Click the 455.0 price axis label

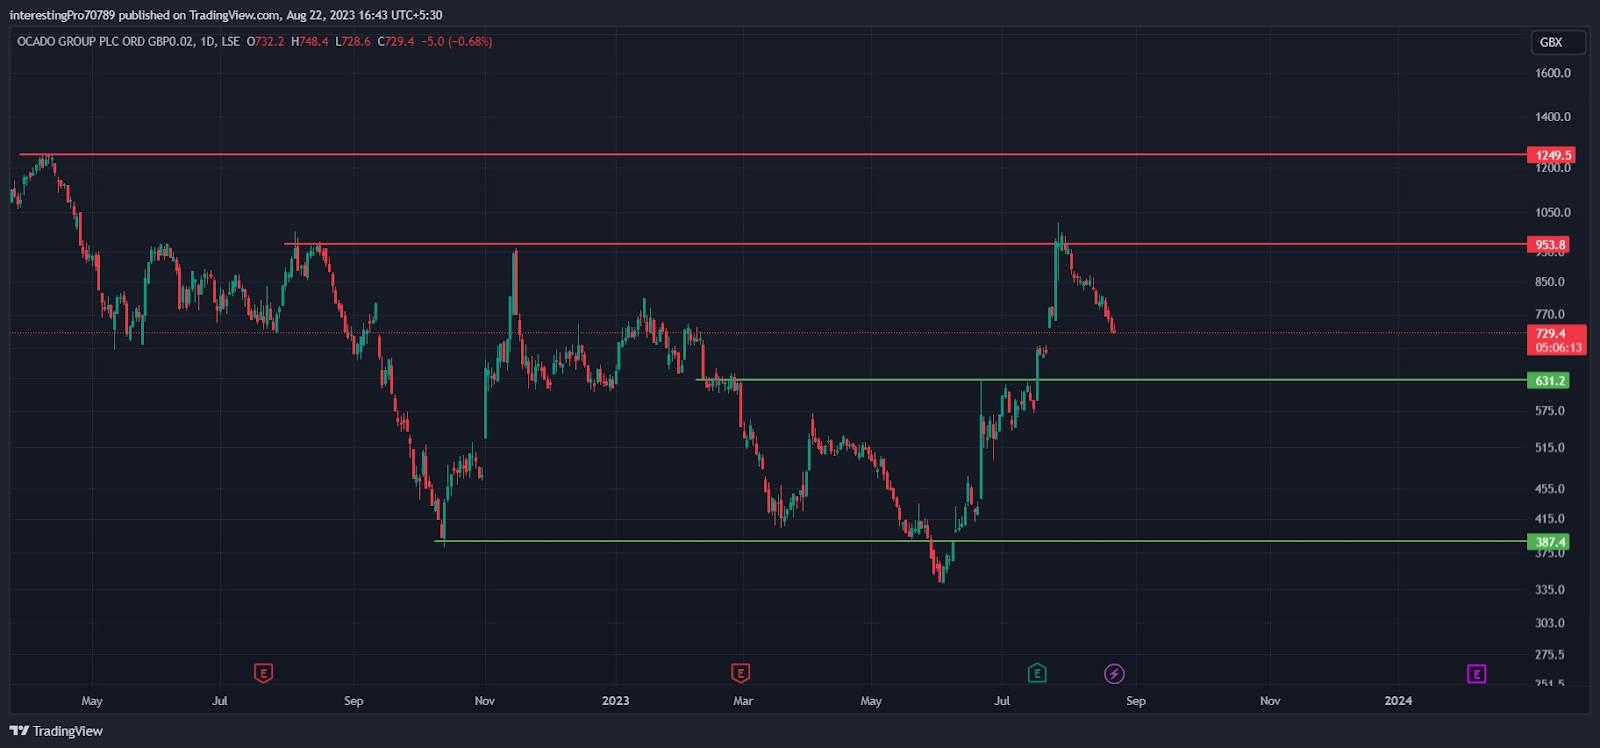point(1550,489)
